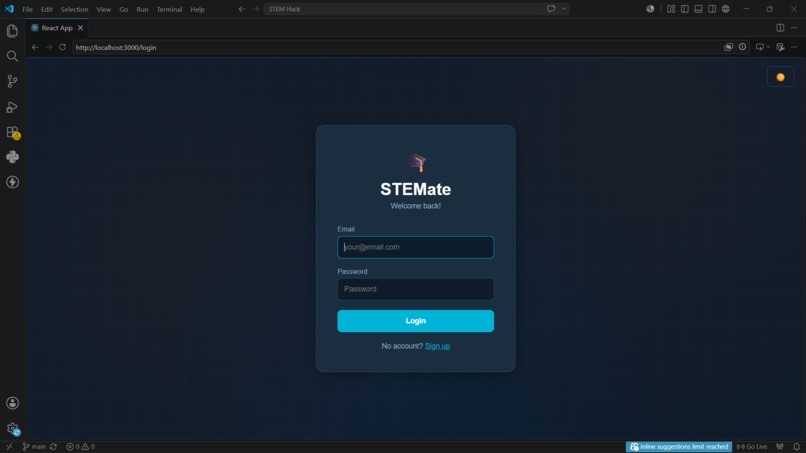Open the Accounts menu icon
Screen dimensions: 806x453
pyautogui.click(x=12, y=403)
